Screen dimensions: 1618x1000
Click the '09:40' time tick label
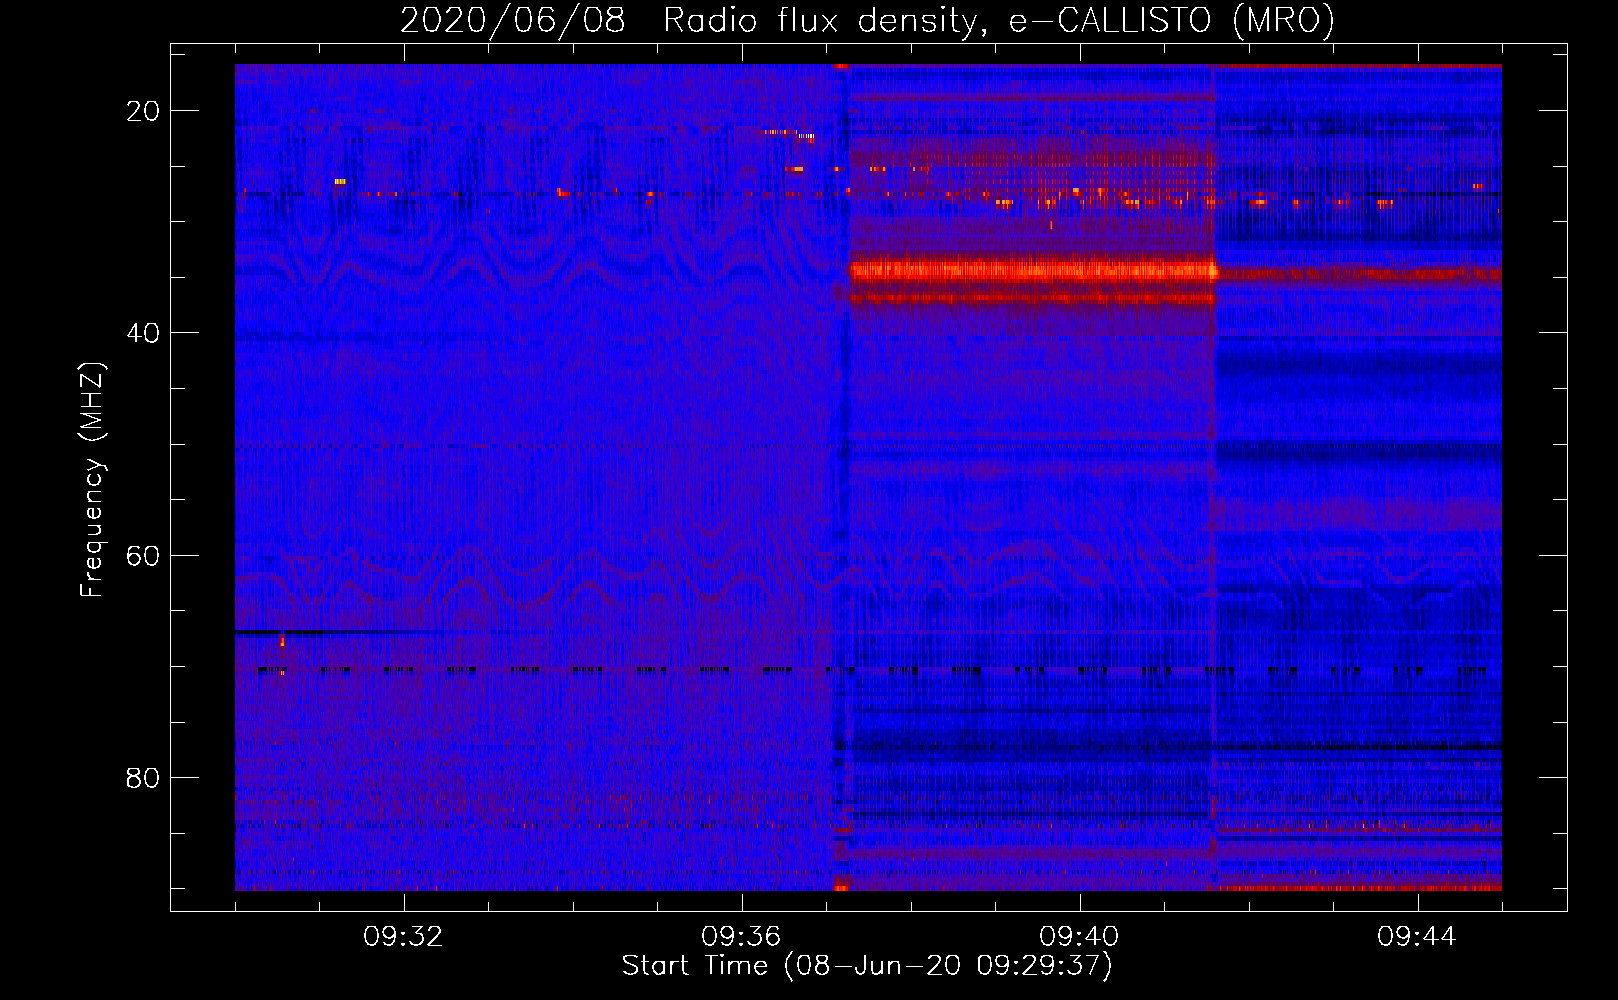pyautogui.click(x=1079, y=937)
